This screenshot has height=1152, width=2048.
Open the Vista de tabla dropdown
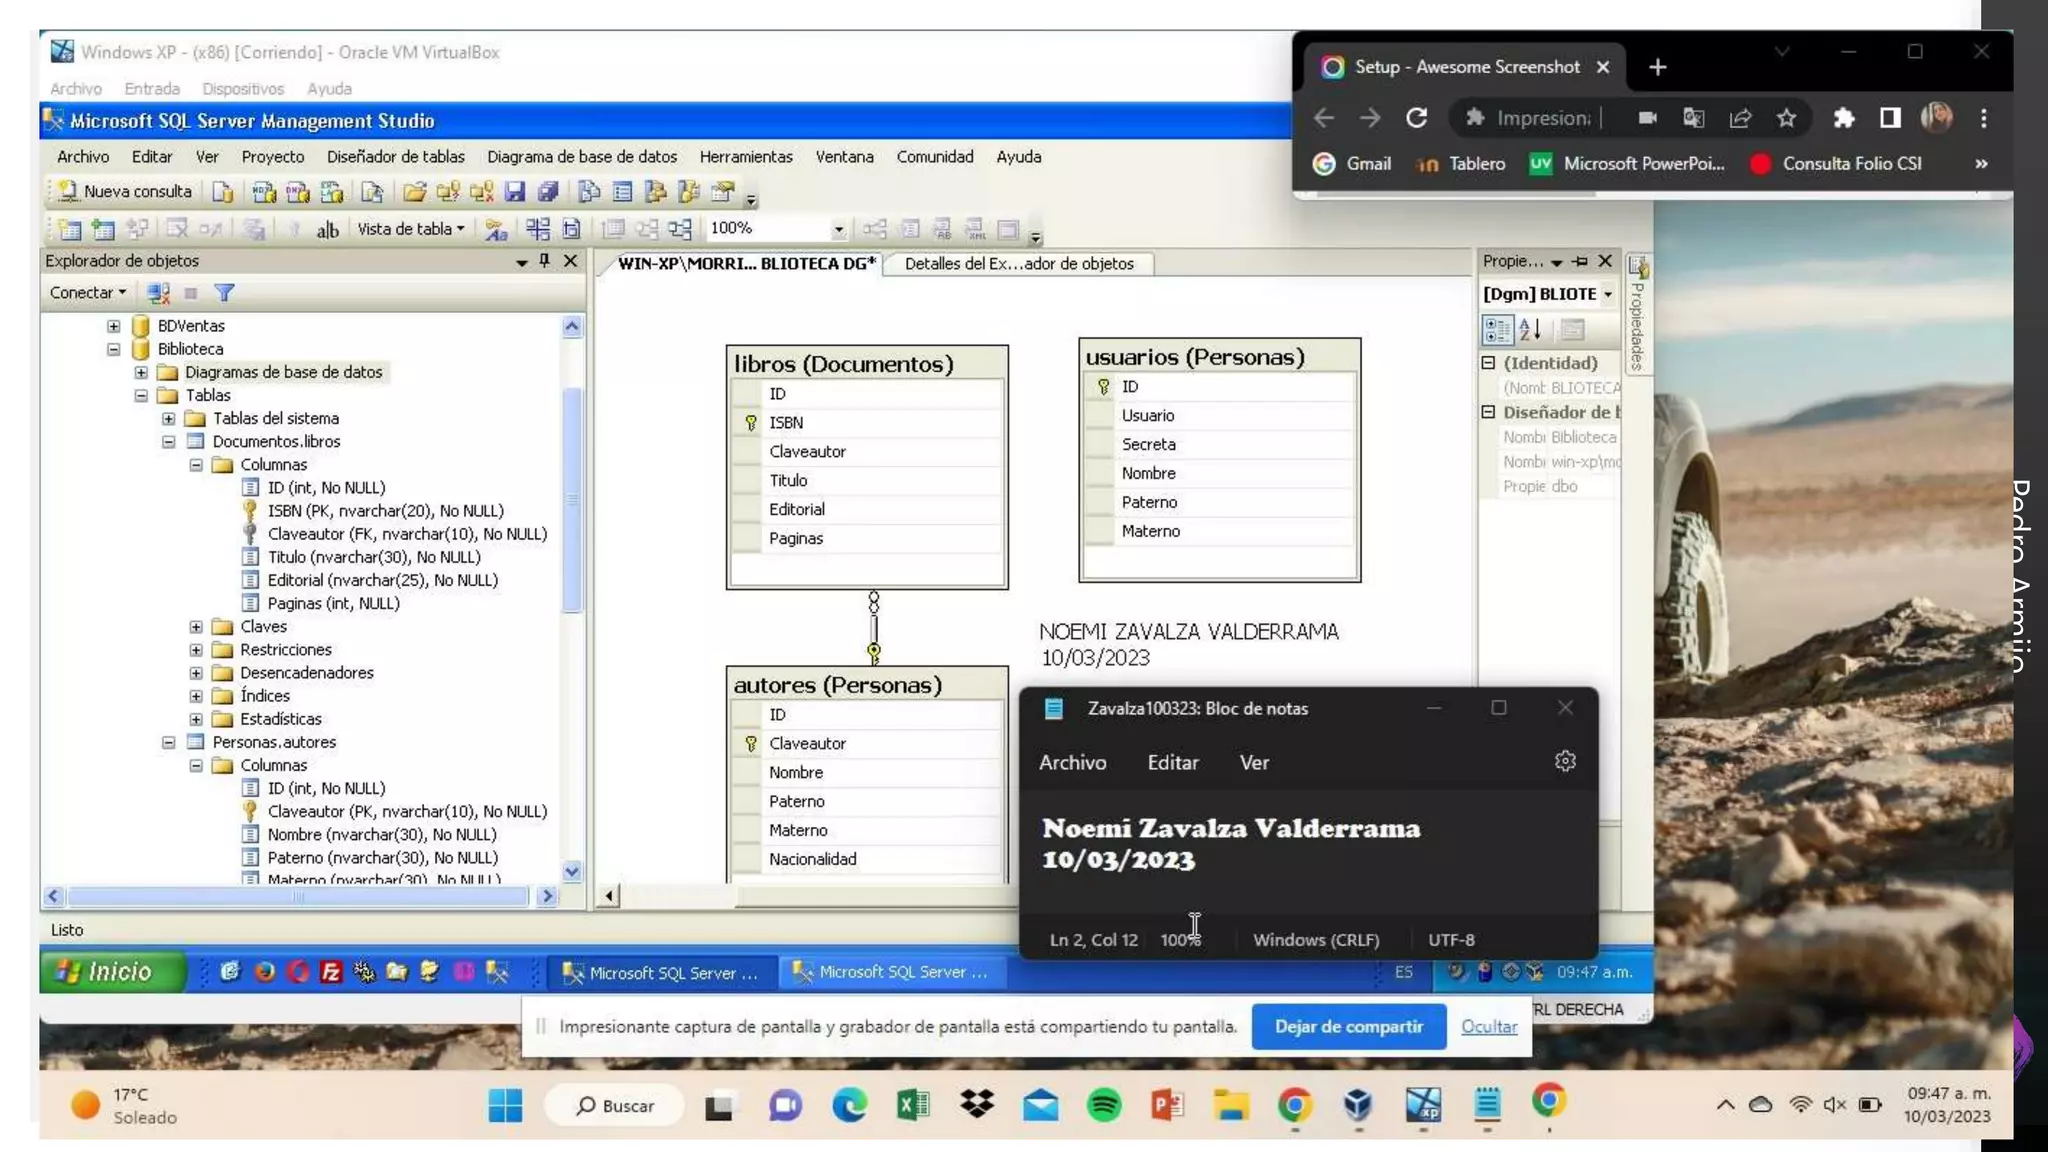(x=411, y=229)
